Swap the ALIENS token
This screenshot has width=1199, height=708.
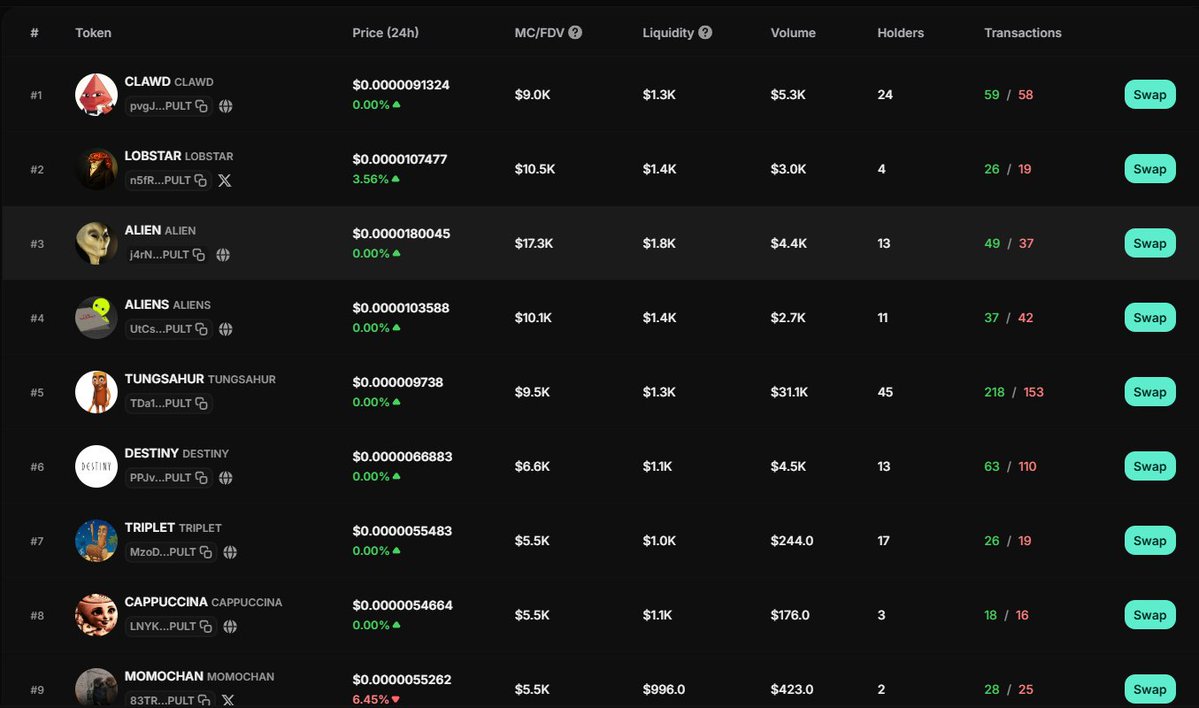click(1149, 317)
